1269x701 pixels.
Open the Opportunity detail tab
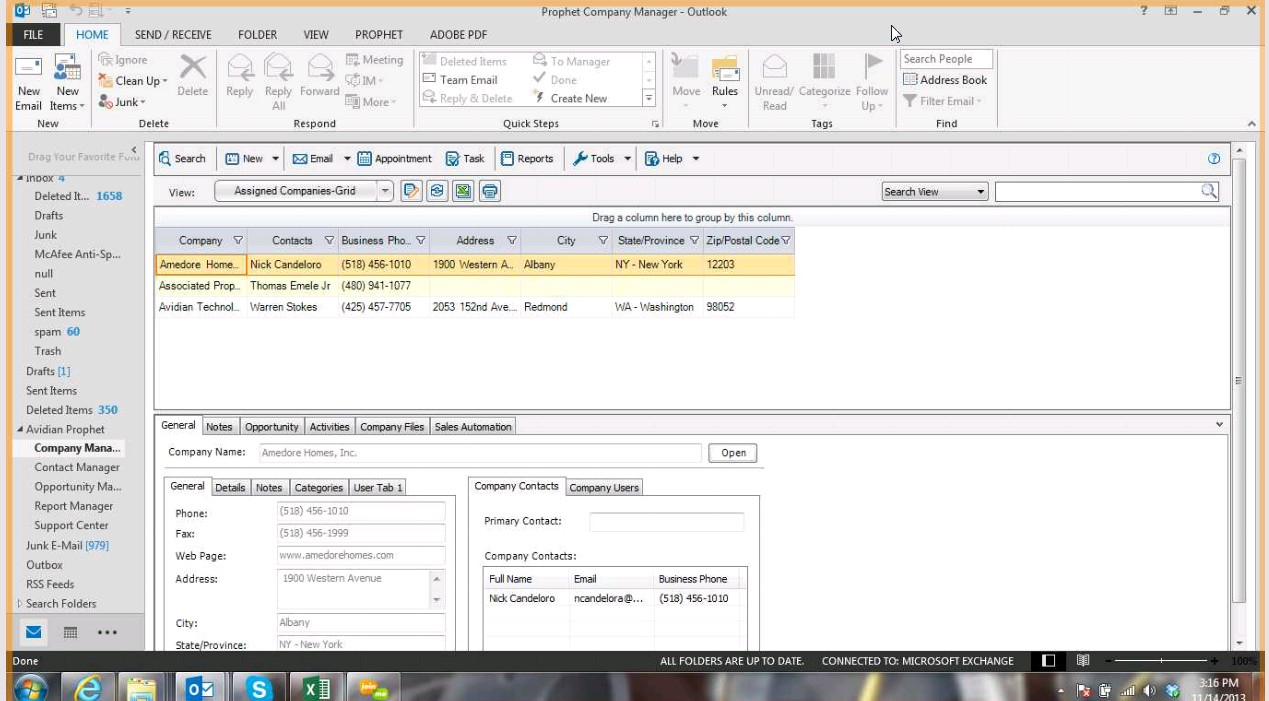click(x=272, y=427)
